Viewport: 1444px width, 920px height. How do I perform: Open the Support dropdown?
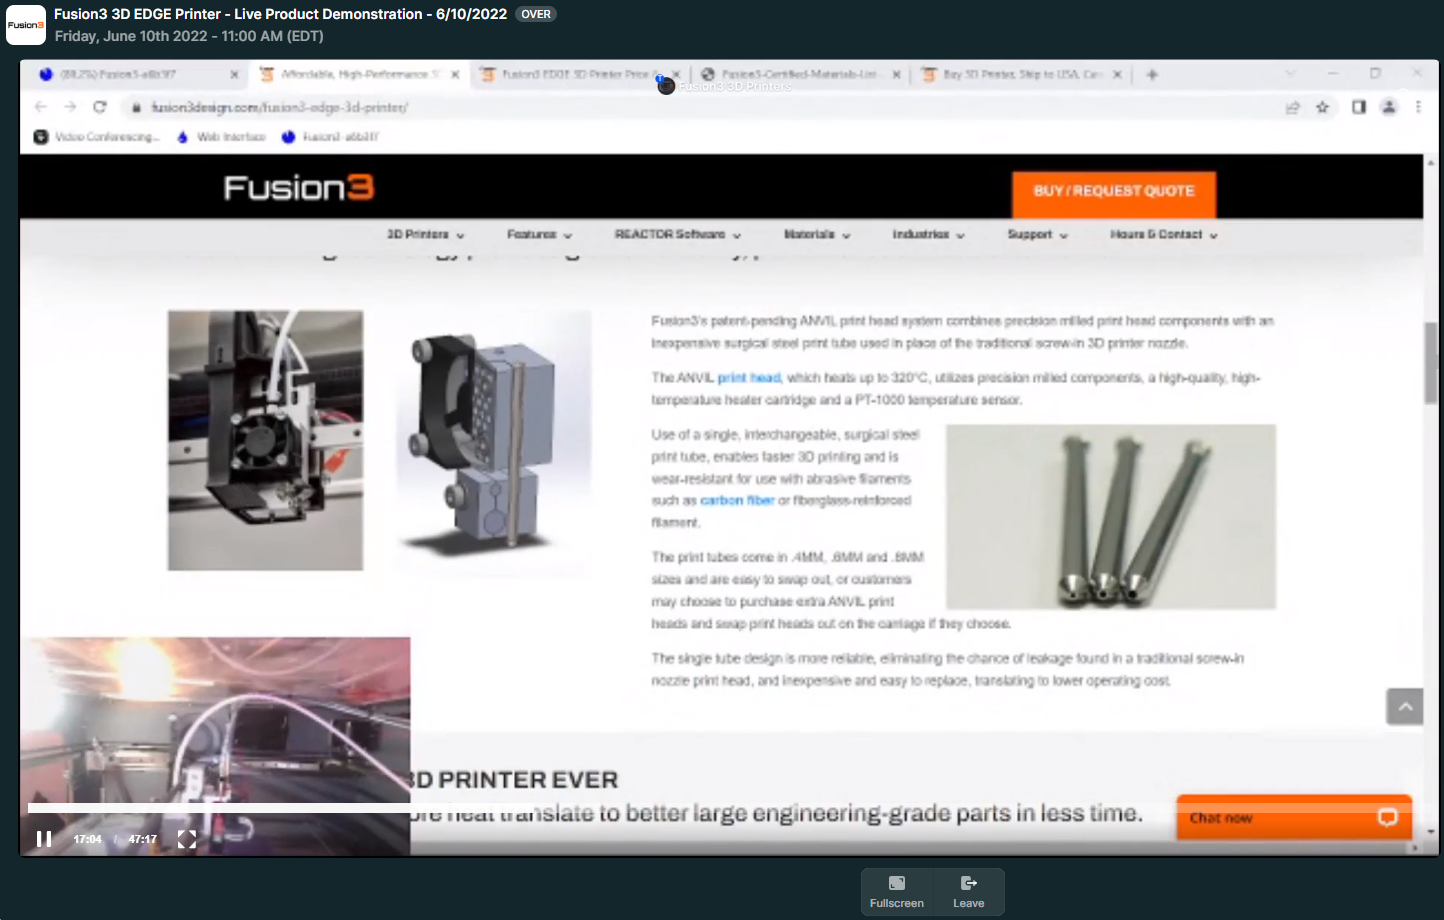click(x=1037, y=234)
